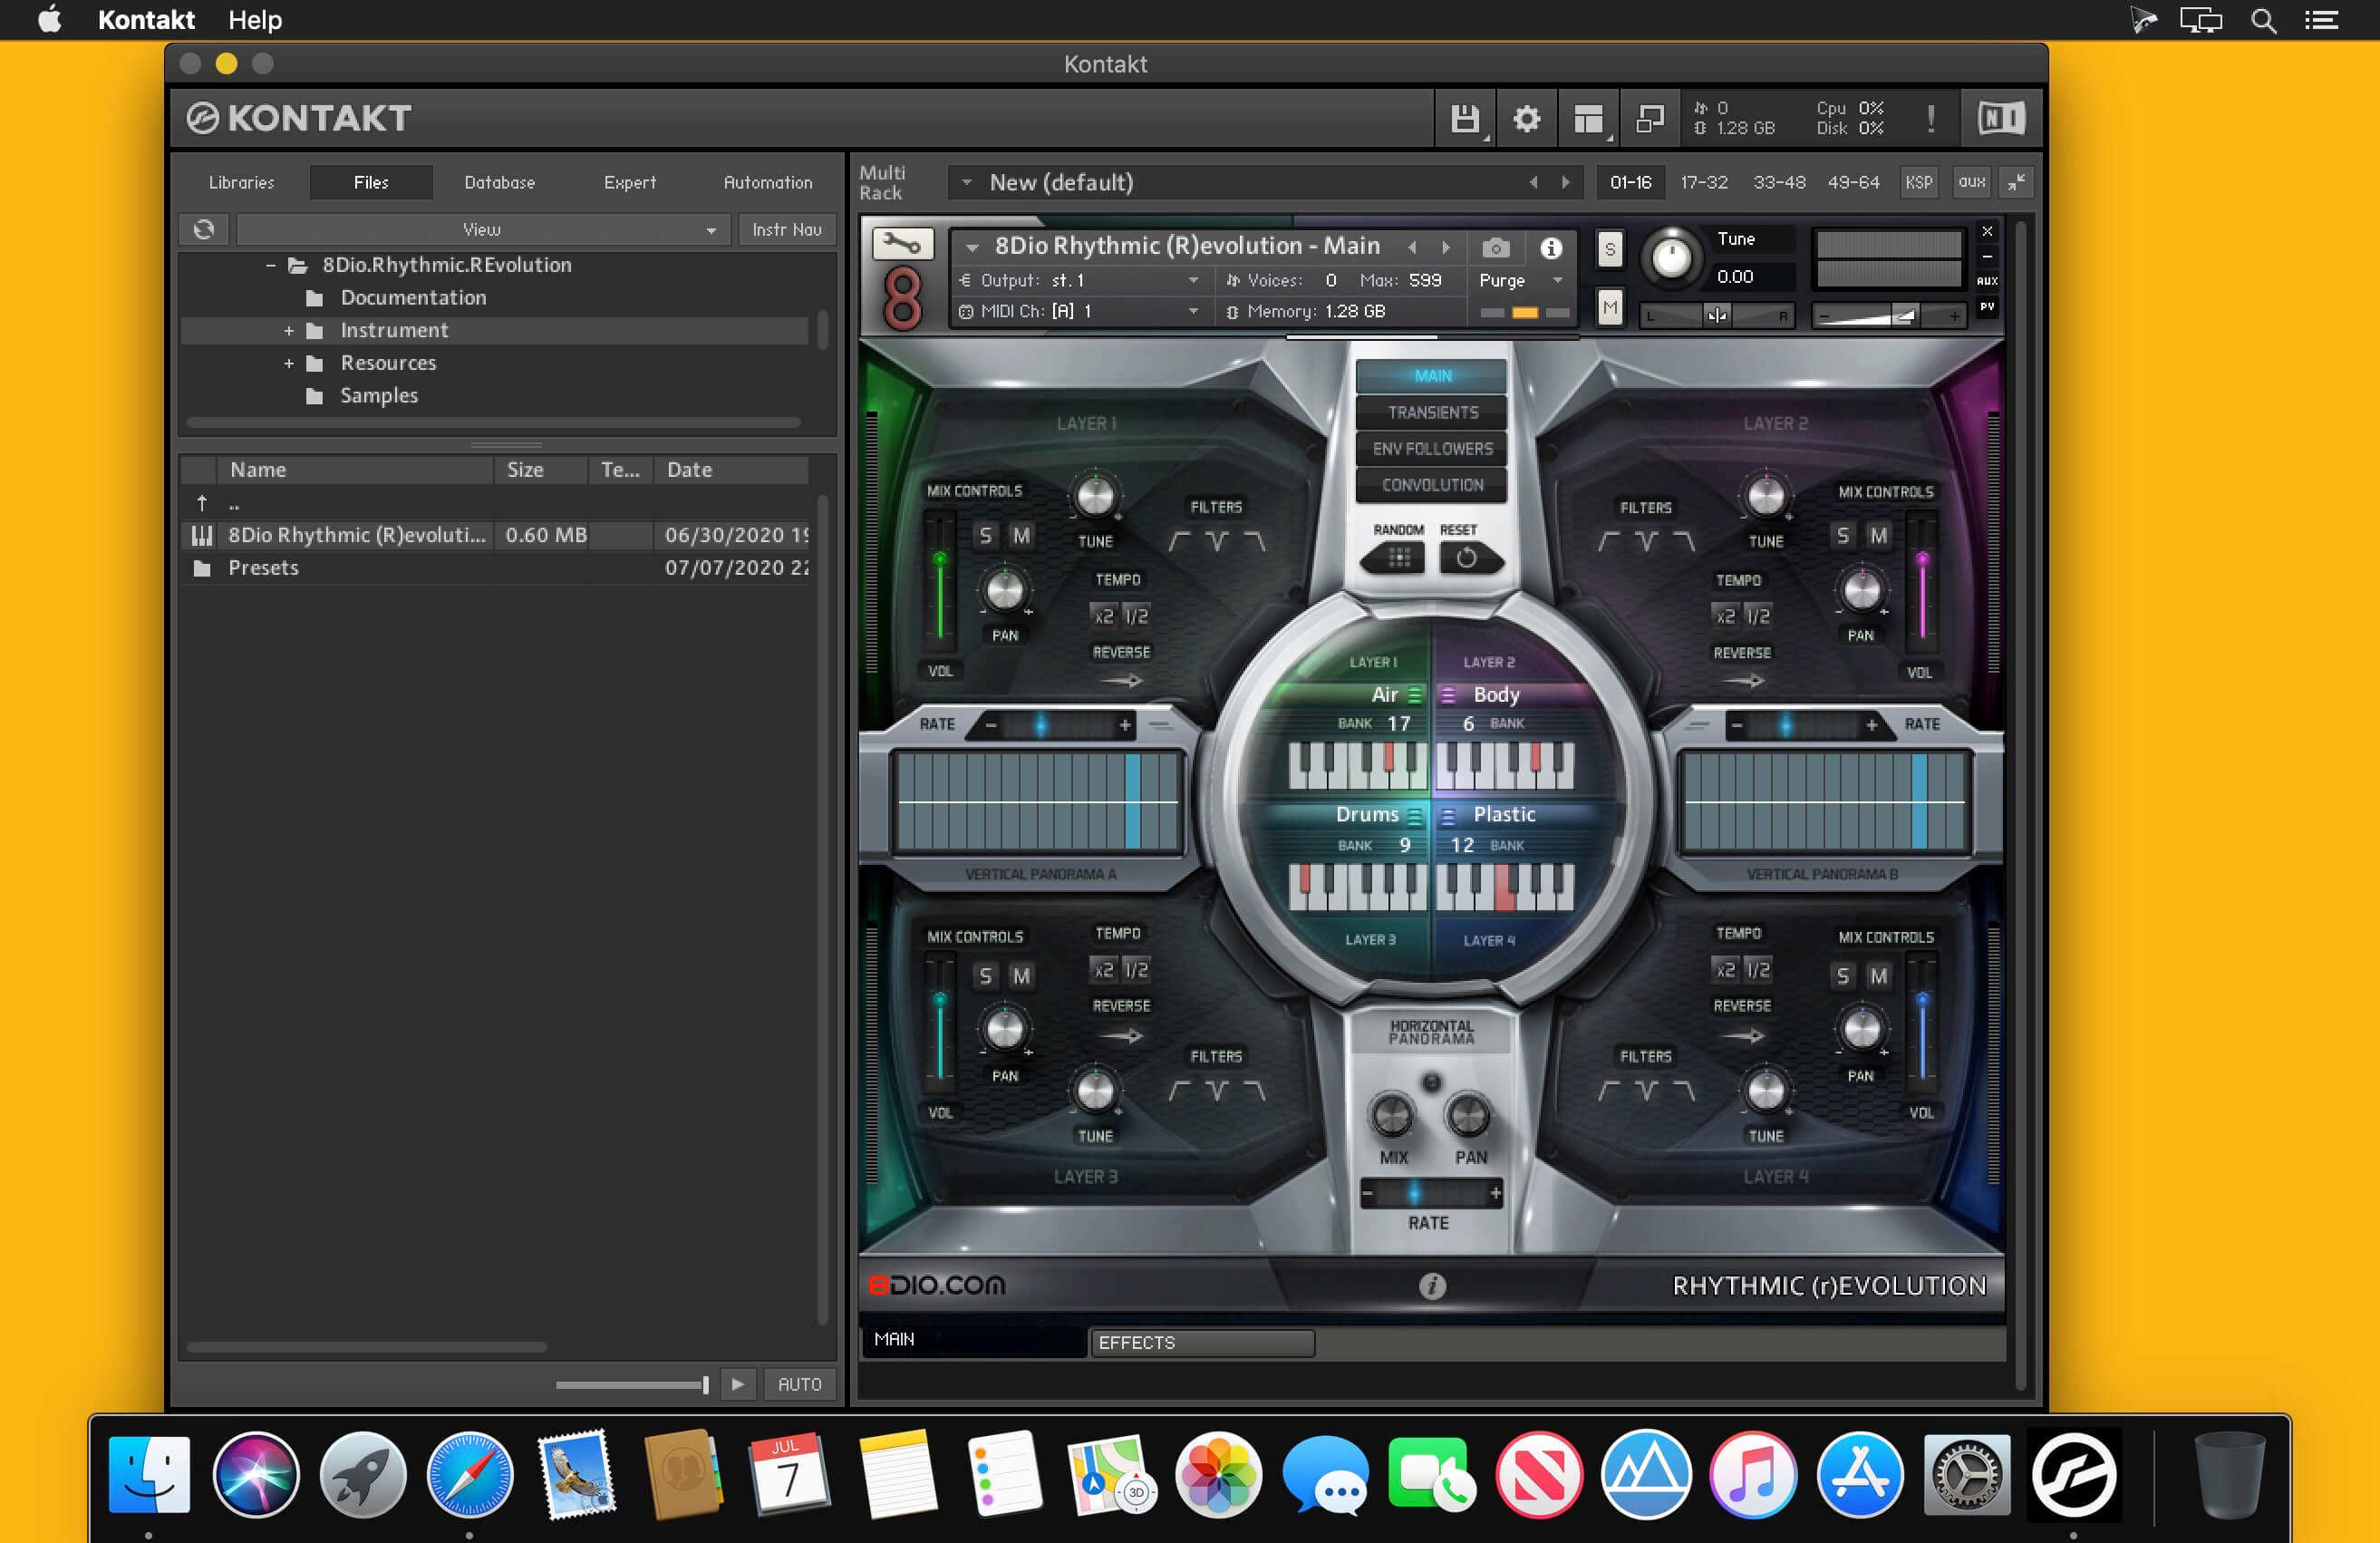The image size is (2380, 1543).
Task: Open the Help menu
Action: 255,20
